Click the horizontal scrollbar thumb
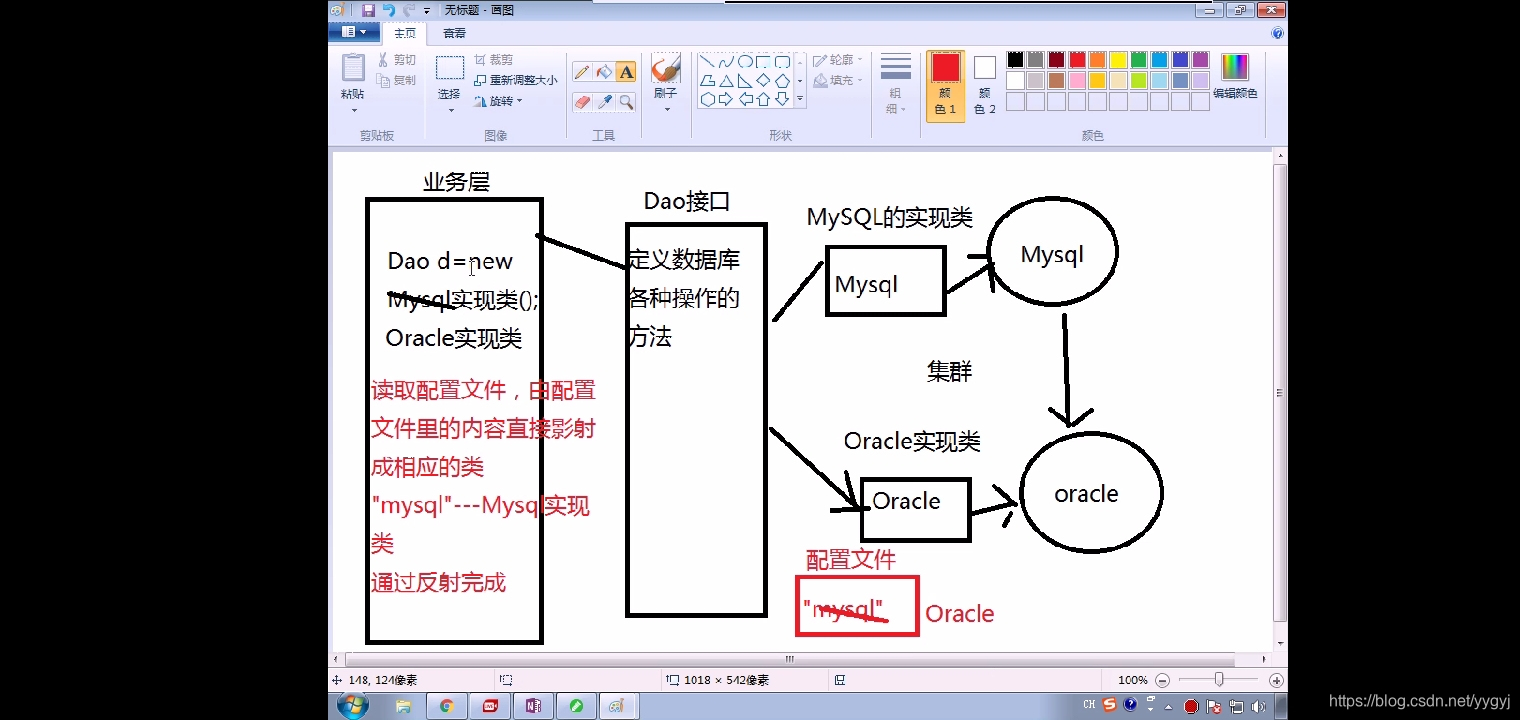Image resolution: width=1520 pixels, height=720 pixels. [x=789, y=660]
